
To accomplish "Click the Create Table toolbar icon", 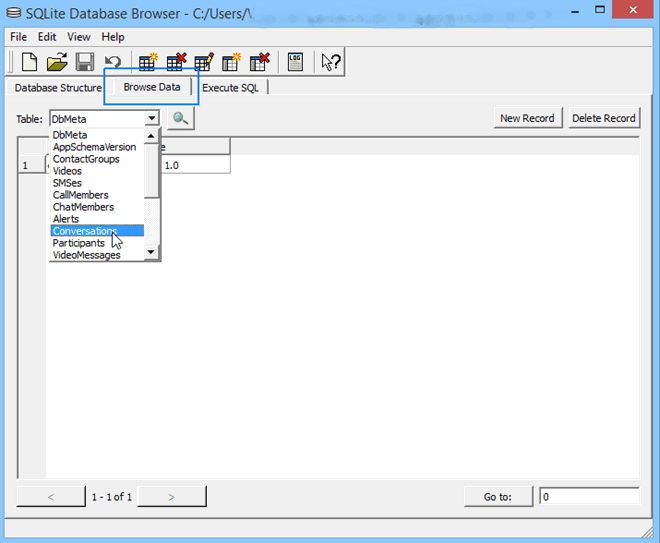I will point(148,62).
